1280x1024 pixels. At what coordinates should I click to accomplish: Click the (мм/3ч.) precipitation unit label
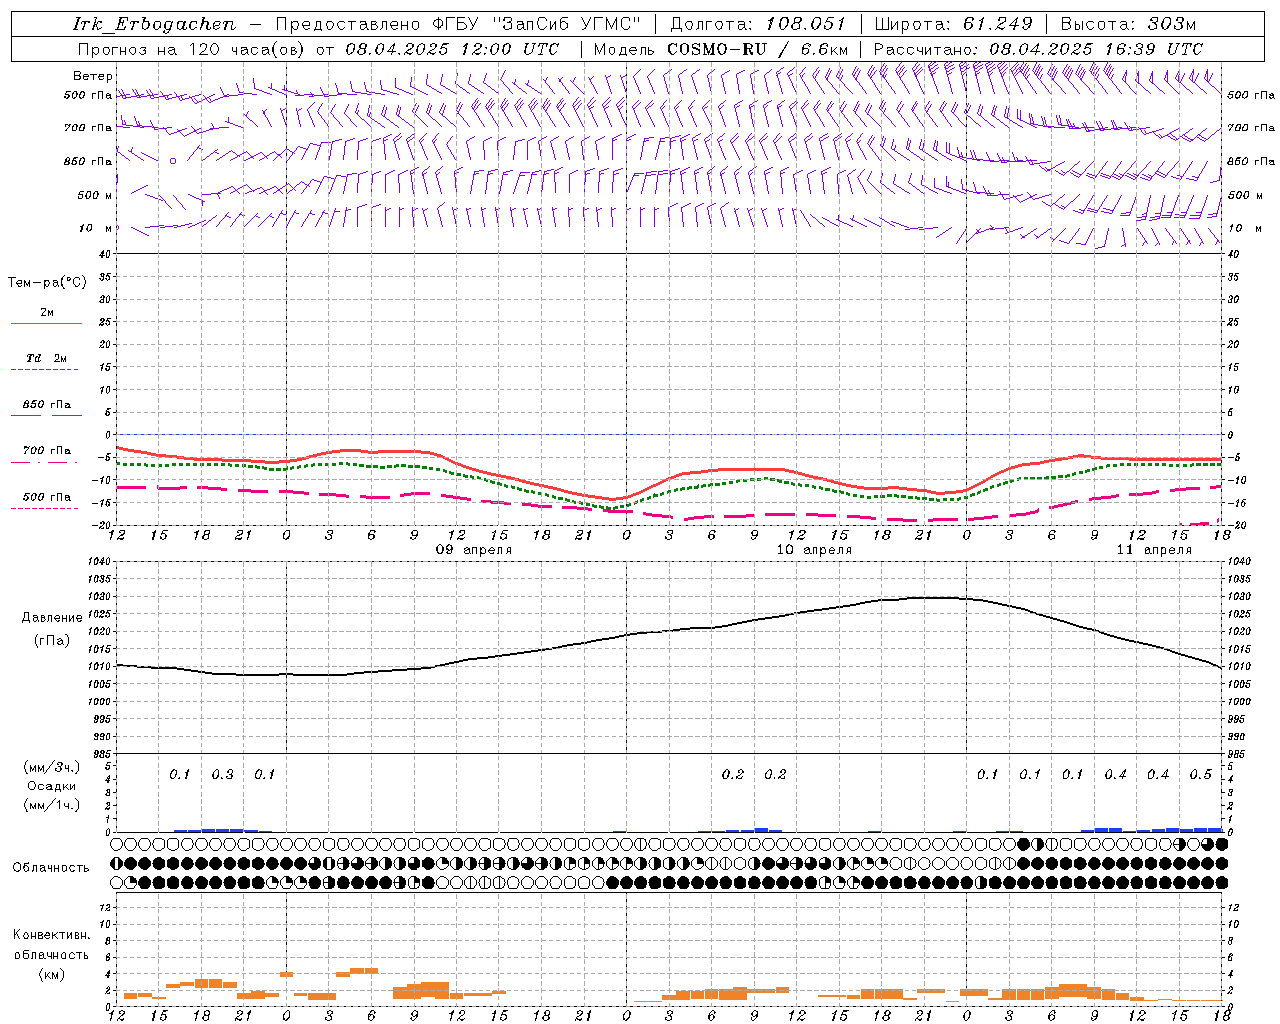pyautogui.click(x=52, y=767)
